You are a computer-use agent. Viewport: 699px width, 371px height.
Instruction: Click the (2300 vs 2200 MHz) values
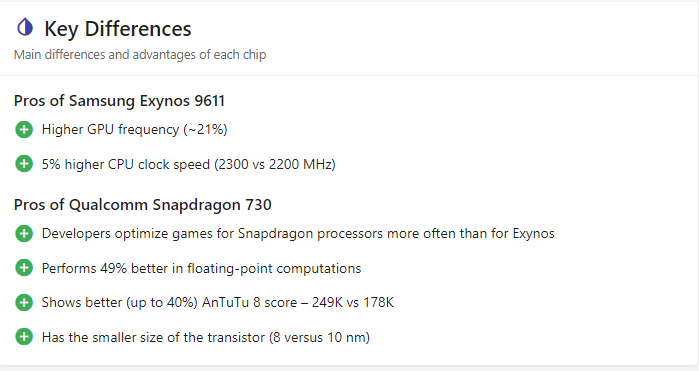[275, 164]
